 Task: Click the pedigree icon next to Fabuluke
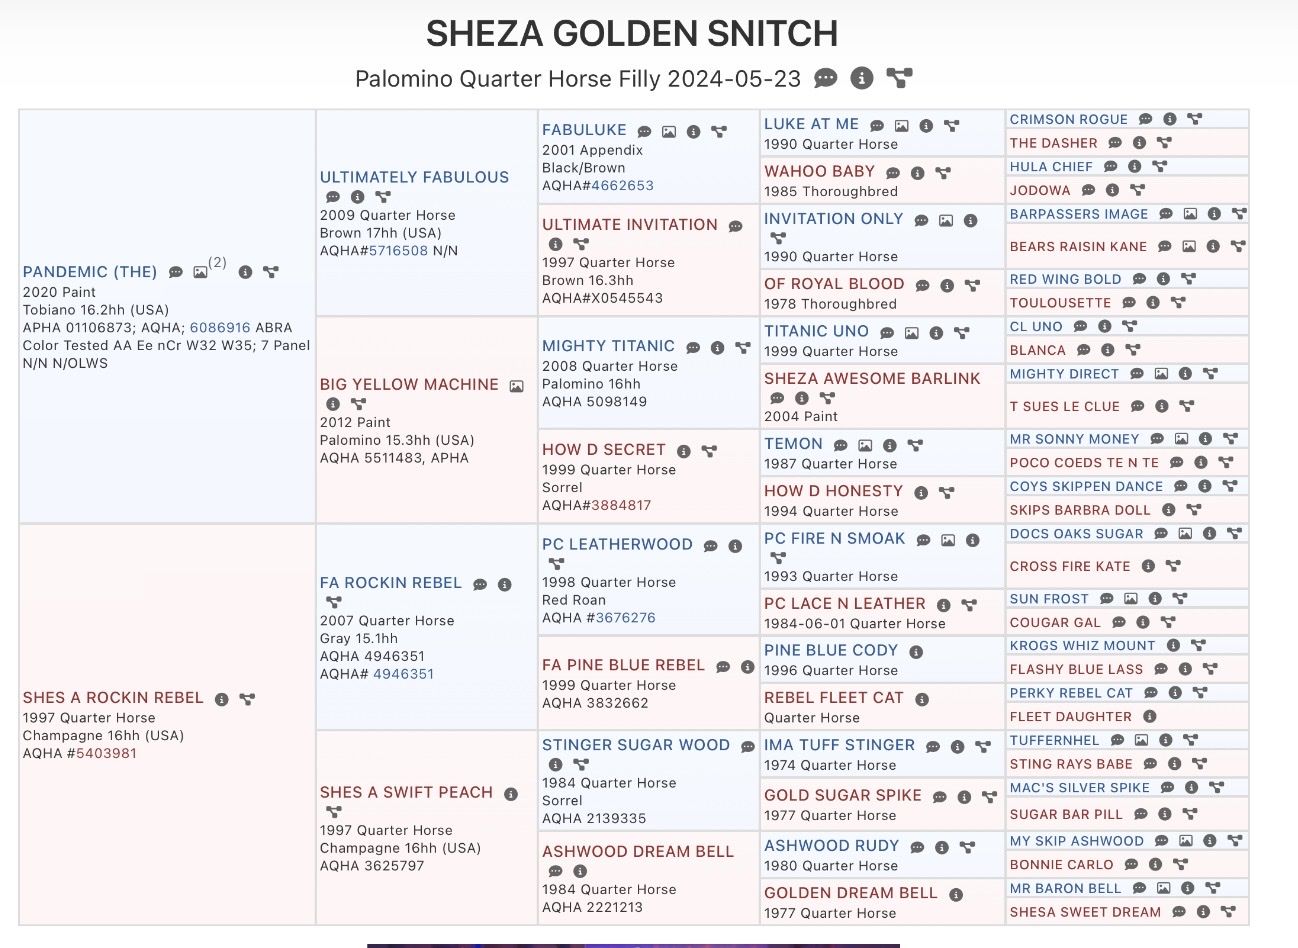click(718, 131)
